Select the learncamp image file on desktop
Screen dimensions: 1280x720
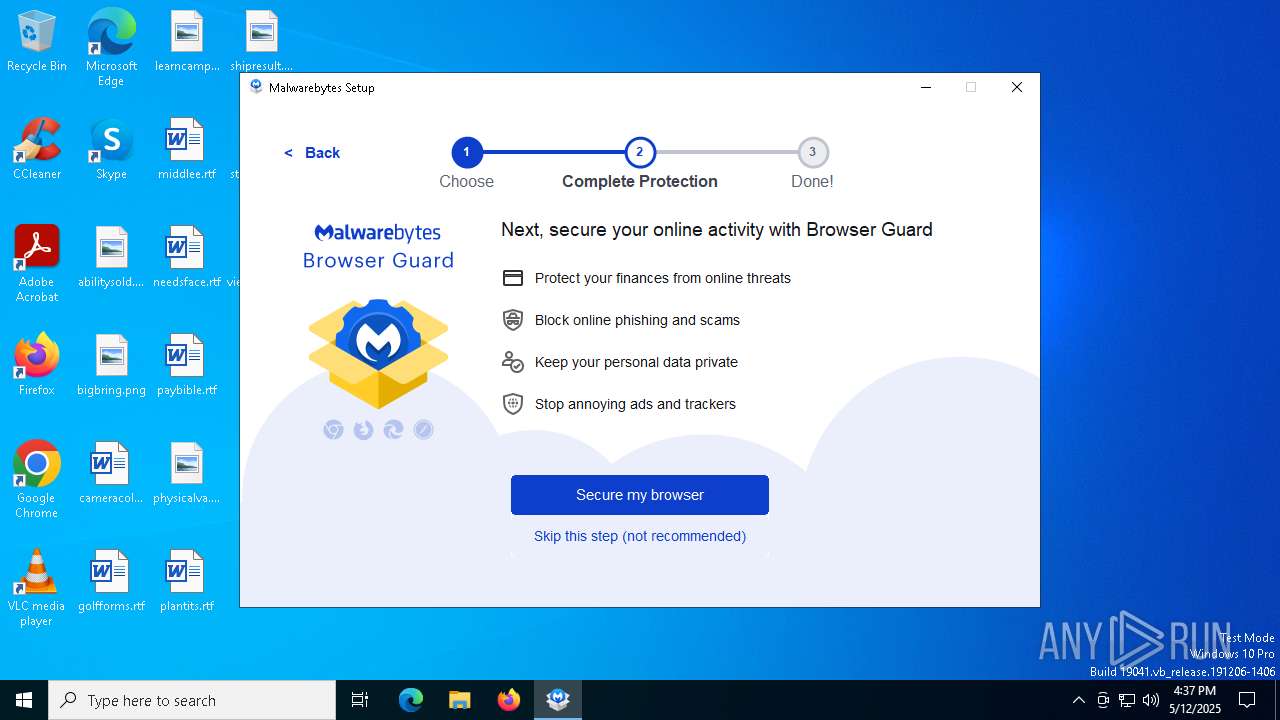pos(186,42)
